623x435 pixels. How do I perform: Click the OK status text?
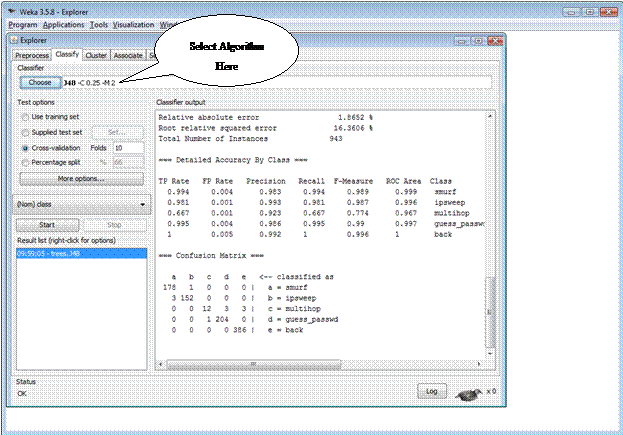pos(22,393)
